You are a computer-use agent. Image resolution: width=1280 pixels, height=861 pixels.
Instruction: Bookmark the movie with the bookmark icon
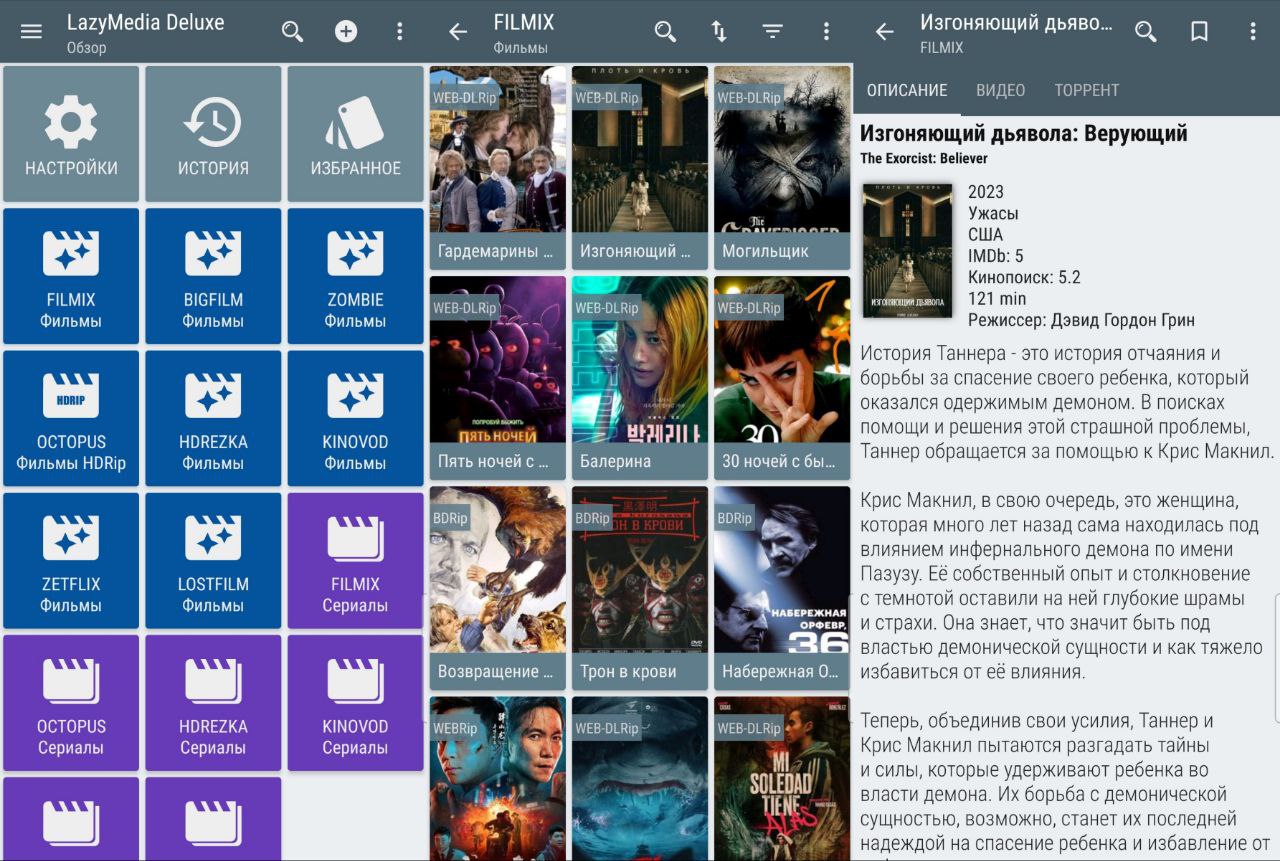(1199, 31)
